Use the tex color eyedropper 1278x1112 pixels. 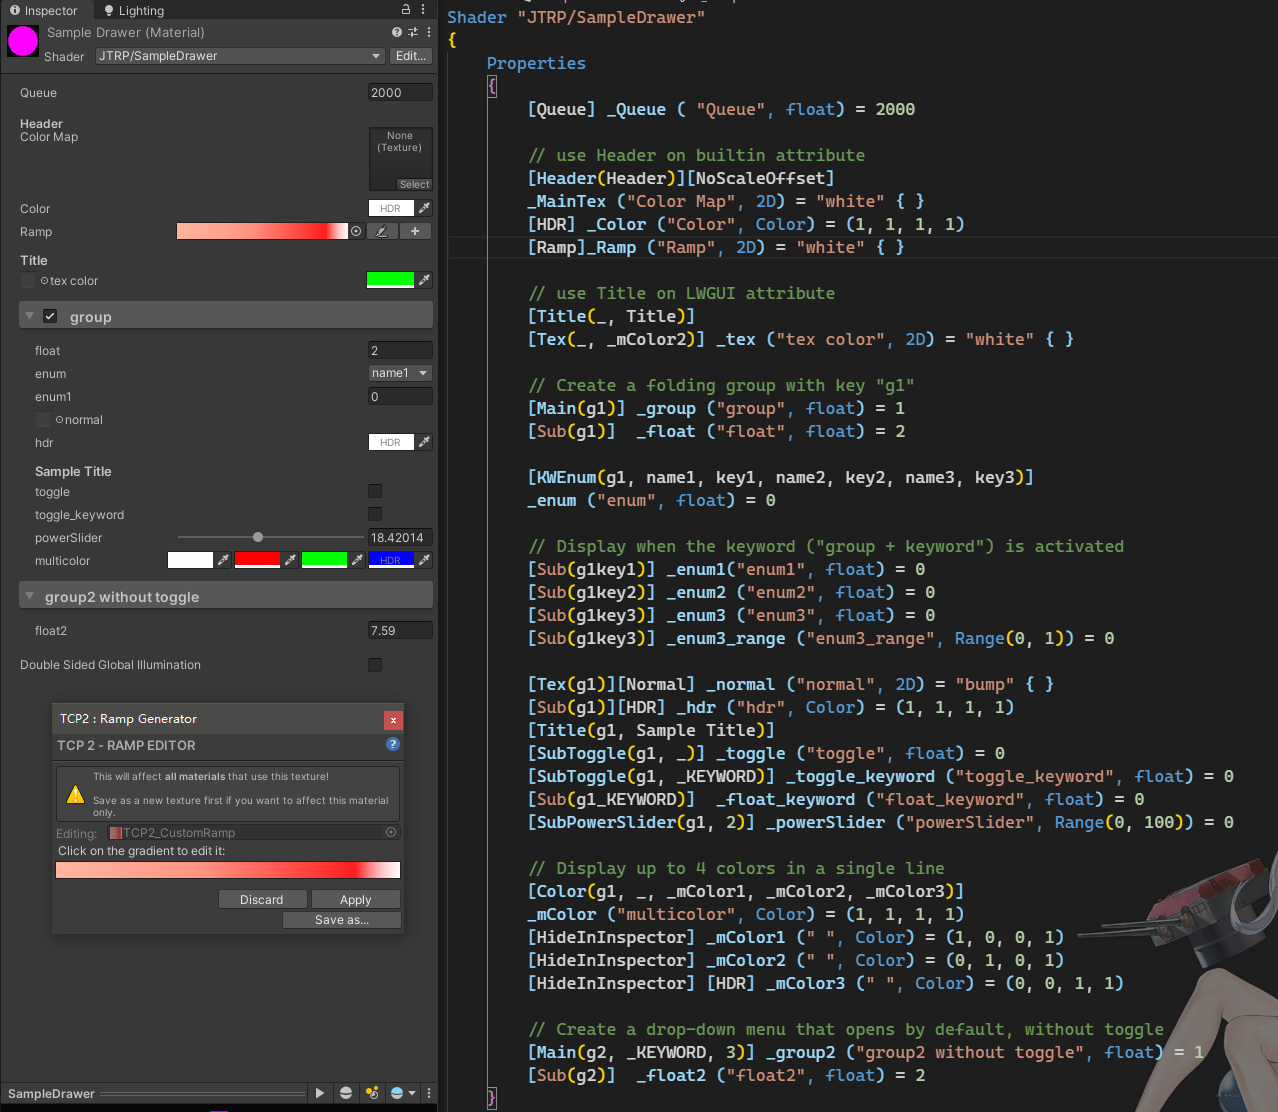[425, 280]
